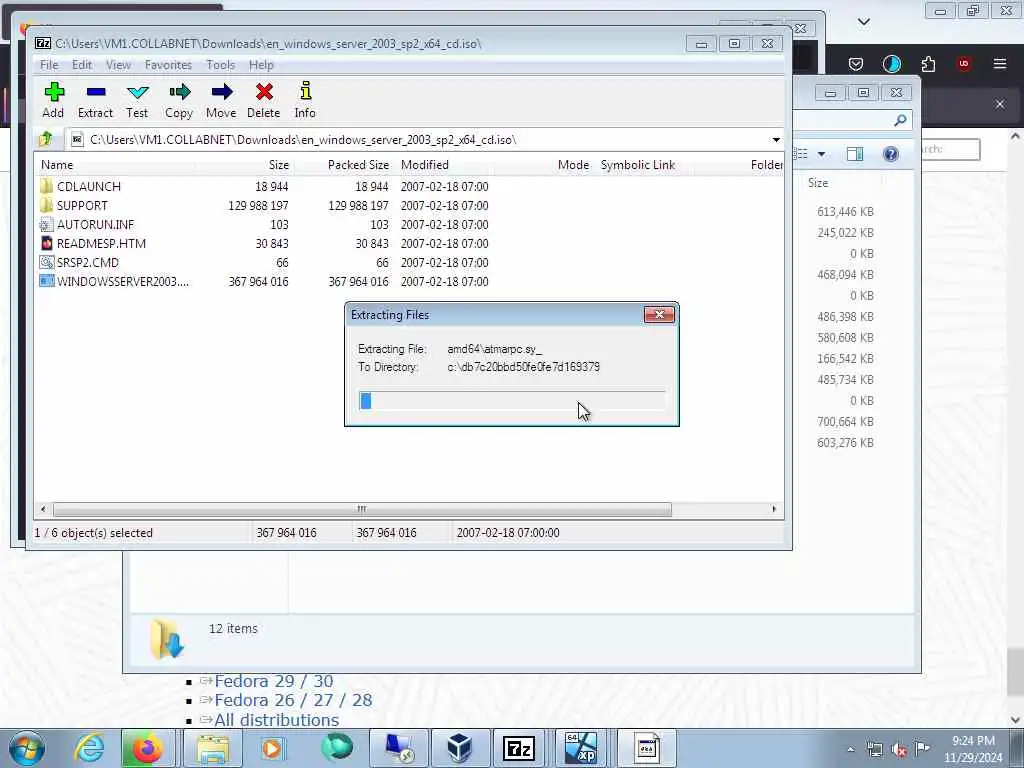Click the 613,446 KB size entry

[845, 212]
